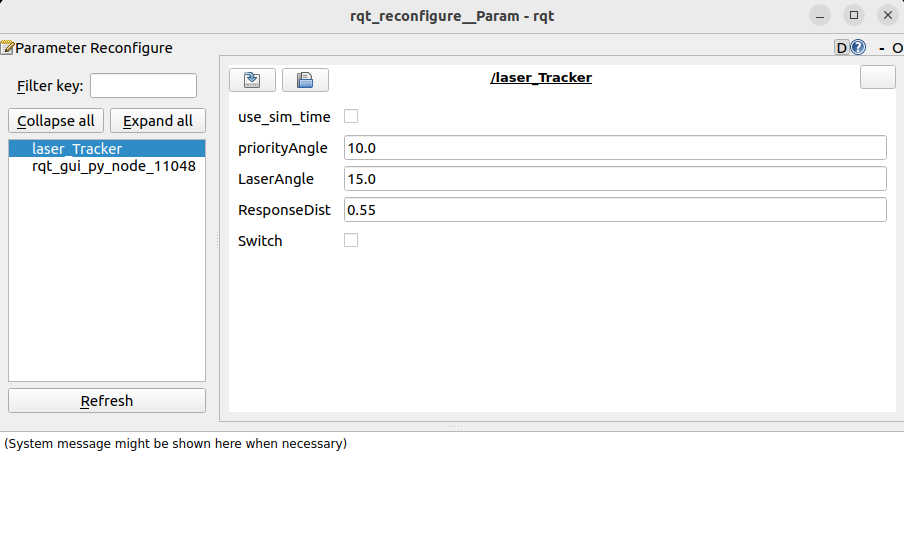Select rqt_gui_py_node_11048 in the node list

coord(107,166)
